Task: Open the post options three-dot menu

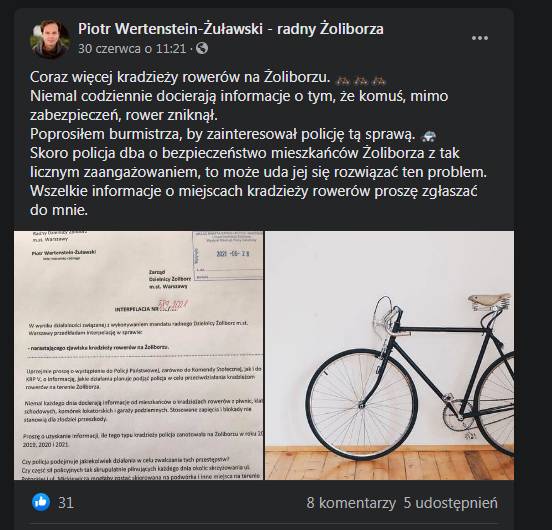Action: pyautogui.click(x=479, y=38)
